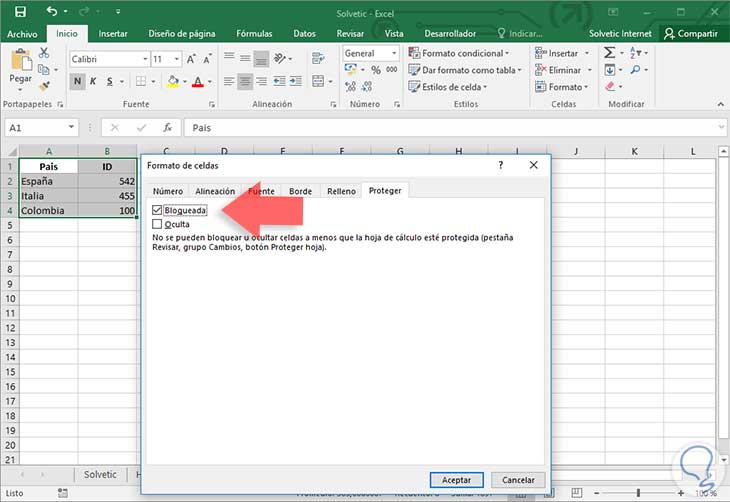Toggle bottom vertical alignment
This screenshot has width=730, height=502.
[262, 58]
